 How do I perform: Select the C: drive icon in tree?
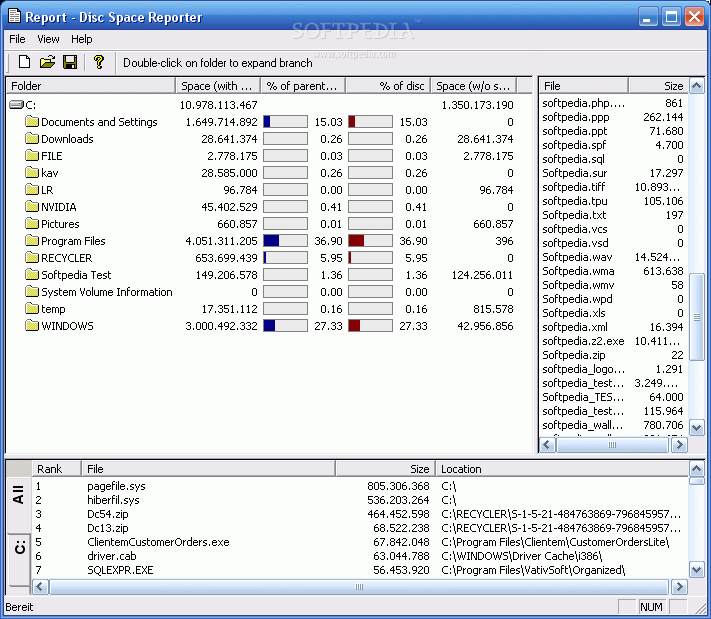pyautogui.click(x=16, y=105)
